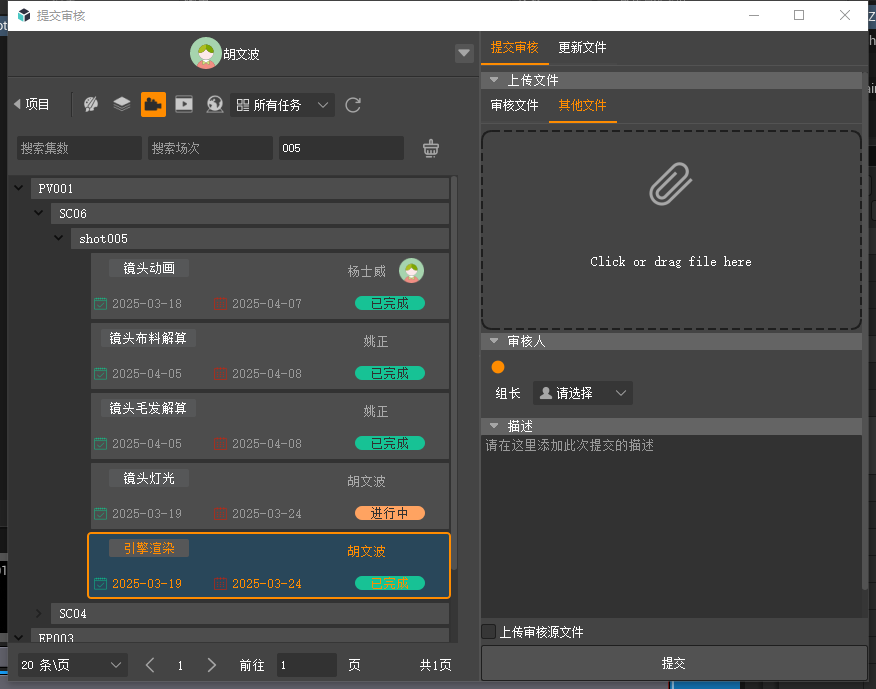This screenshot has height=689, width=876.
Task: Collapse the PV001 tree node
Action: click(x=19, y=188)
